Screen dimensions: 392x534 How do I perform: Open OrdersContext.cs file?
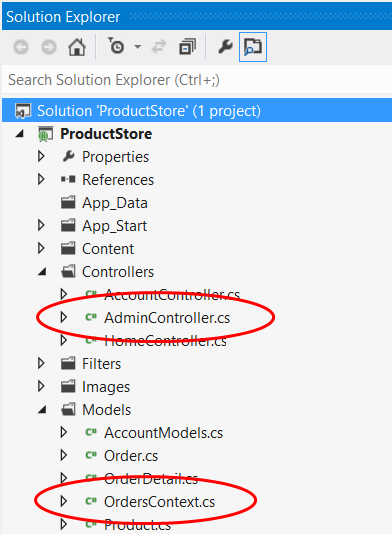pos(159,502)
